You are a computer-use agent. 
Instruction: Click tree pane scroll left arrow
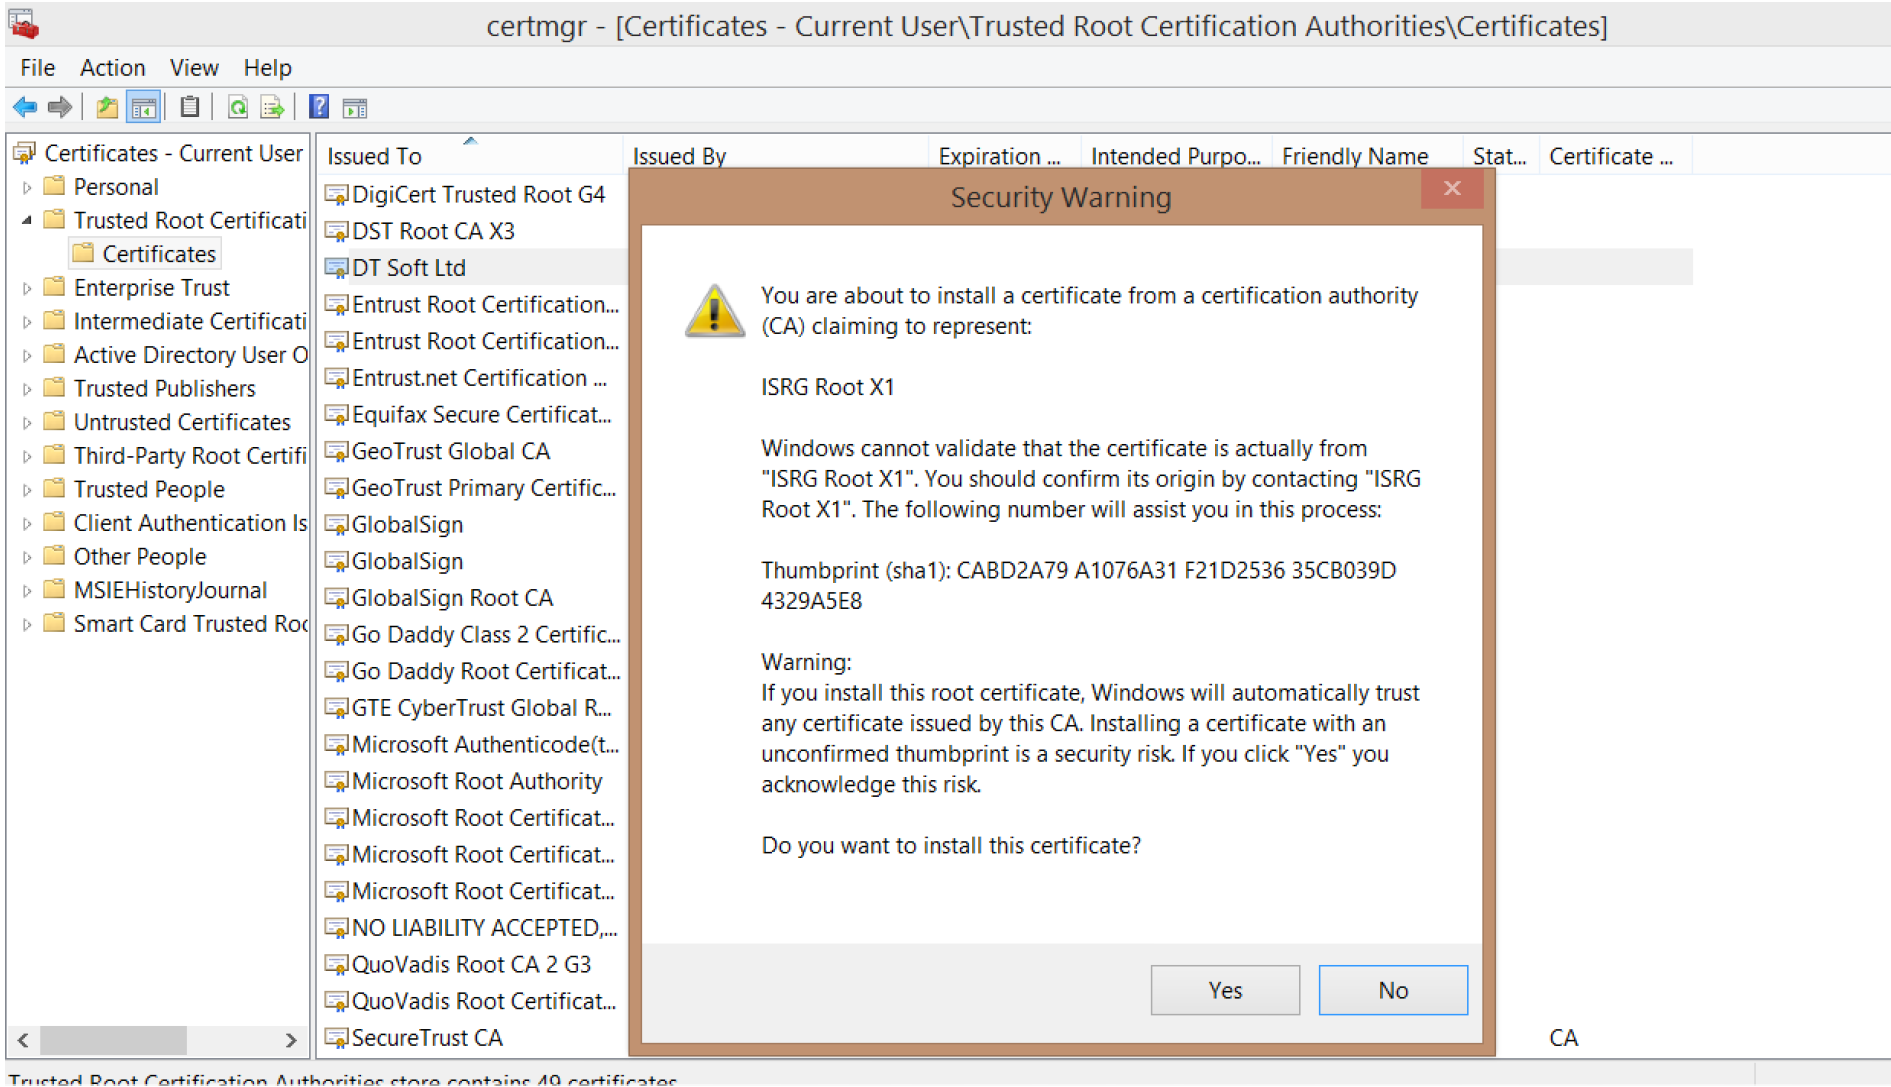pos(23,1040)
